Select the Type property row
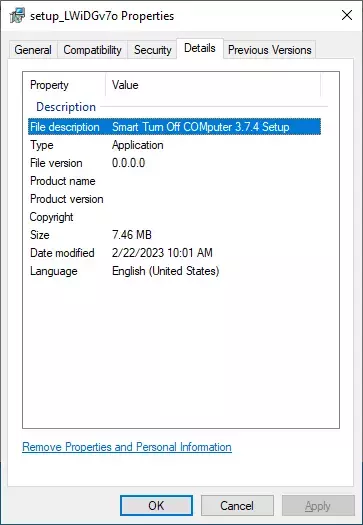Viewport: 363px width, 525px height. tap(174, 145)
